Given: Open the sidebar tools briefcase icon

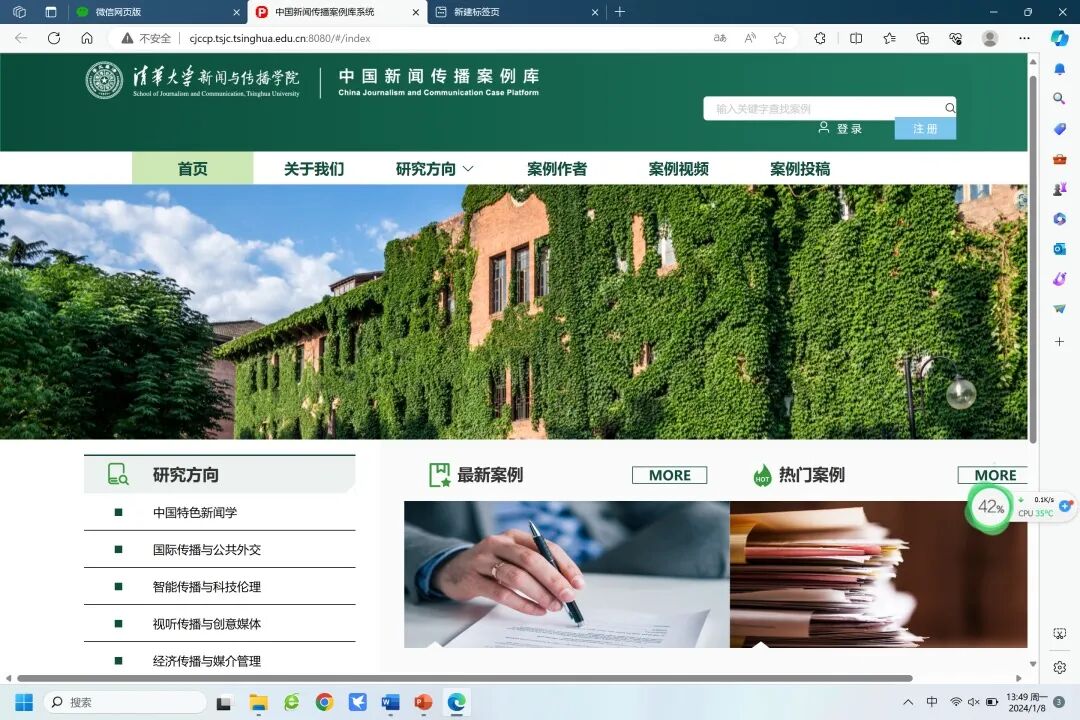Looking at the screenshot, I should click(x=1059, y=159).
